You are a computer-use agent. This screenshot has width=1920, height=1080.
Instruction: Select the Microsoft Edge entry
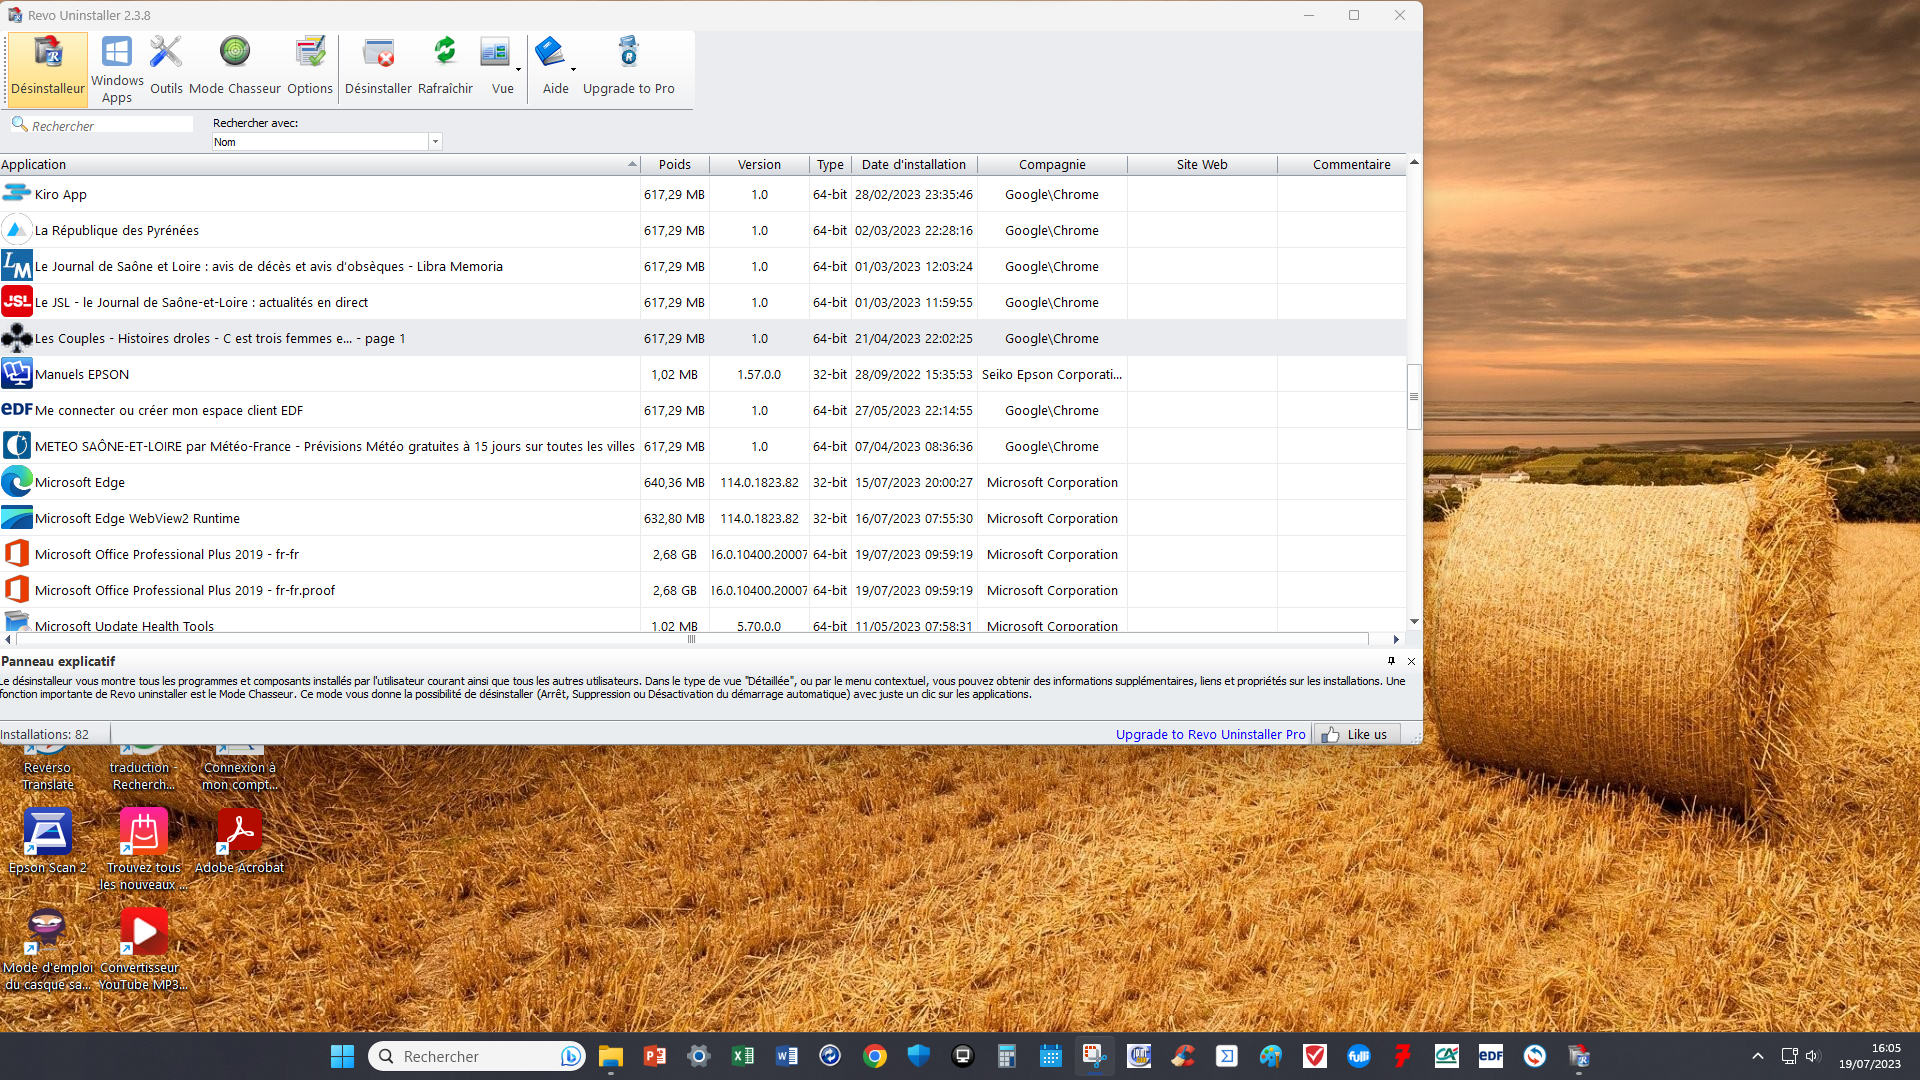tap(703, 482)
